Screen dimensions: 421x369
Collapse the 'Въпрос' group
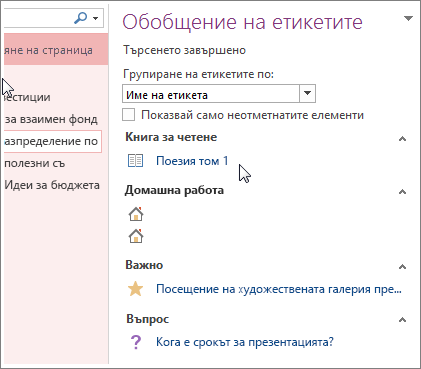pyautogui.click(x=402, y=320)
